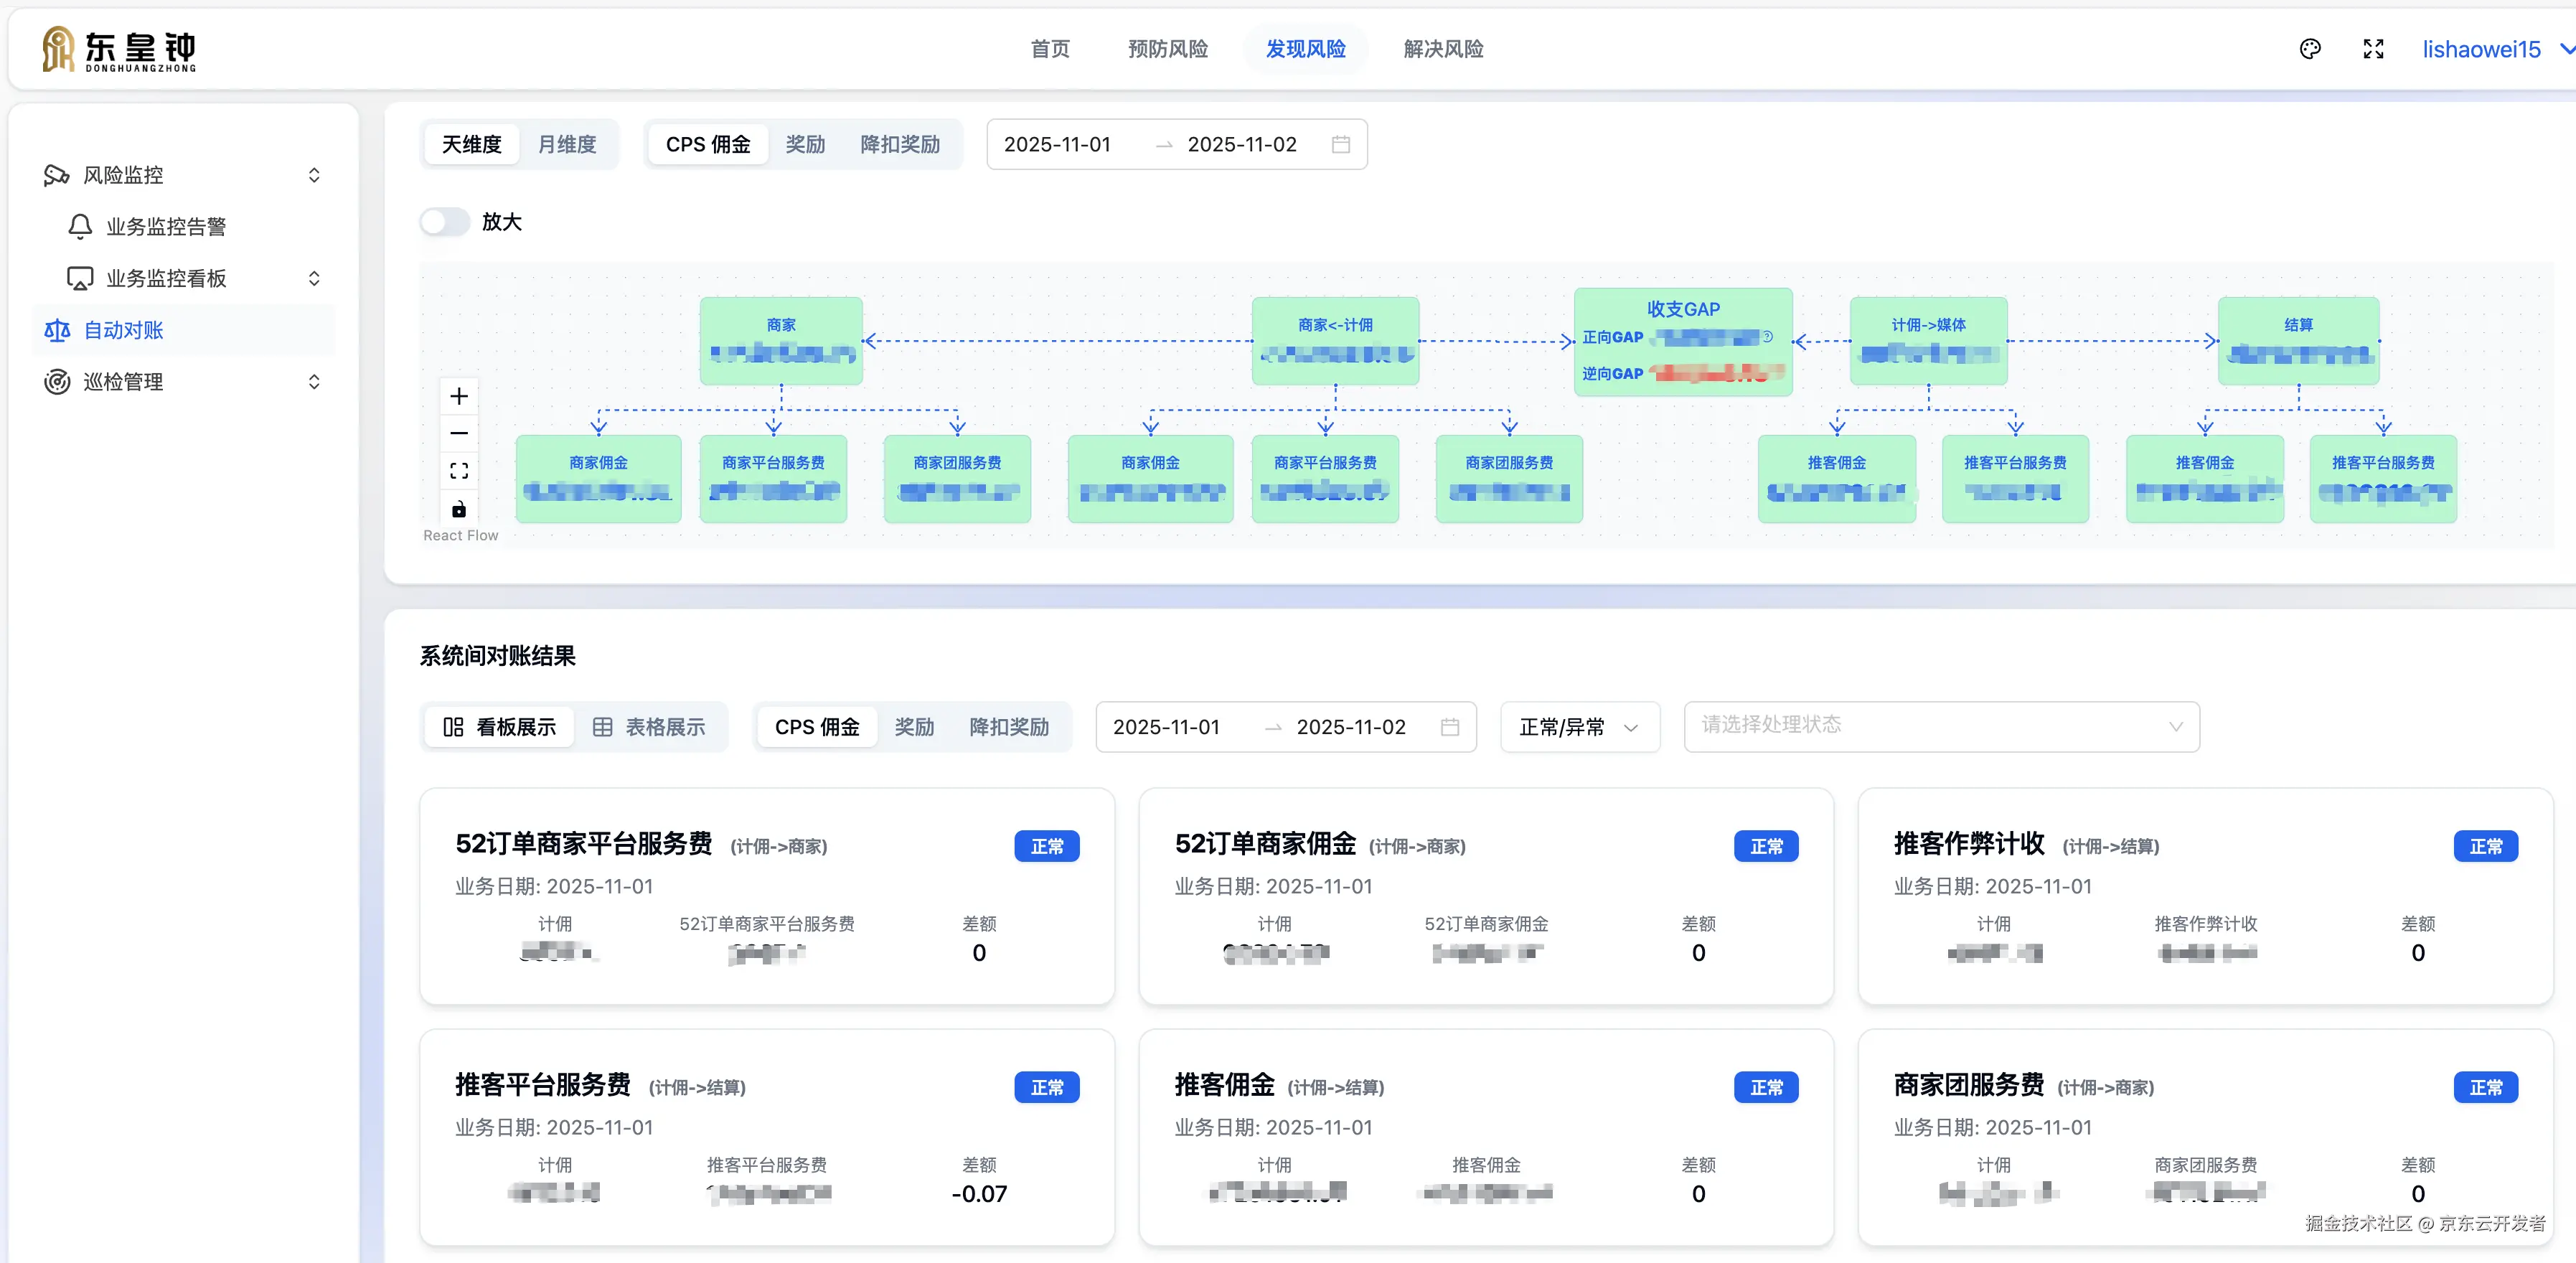Switch to the 解决风险 tab
The width and height of the screenshot is (2576, 1263).
1442,48
